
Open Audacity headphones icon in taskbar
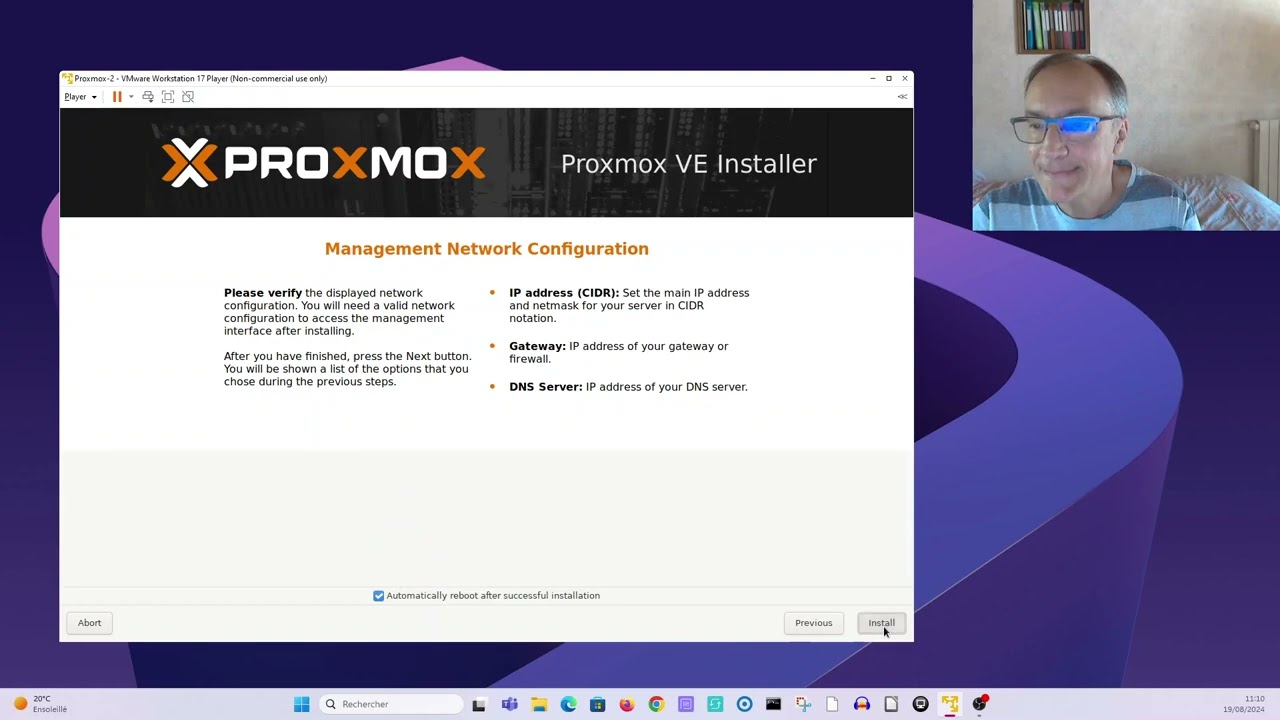click(862, 704)
